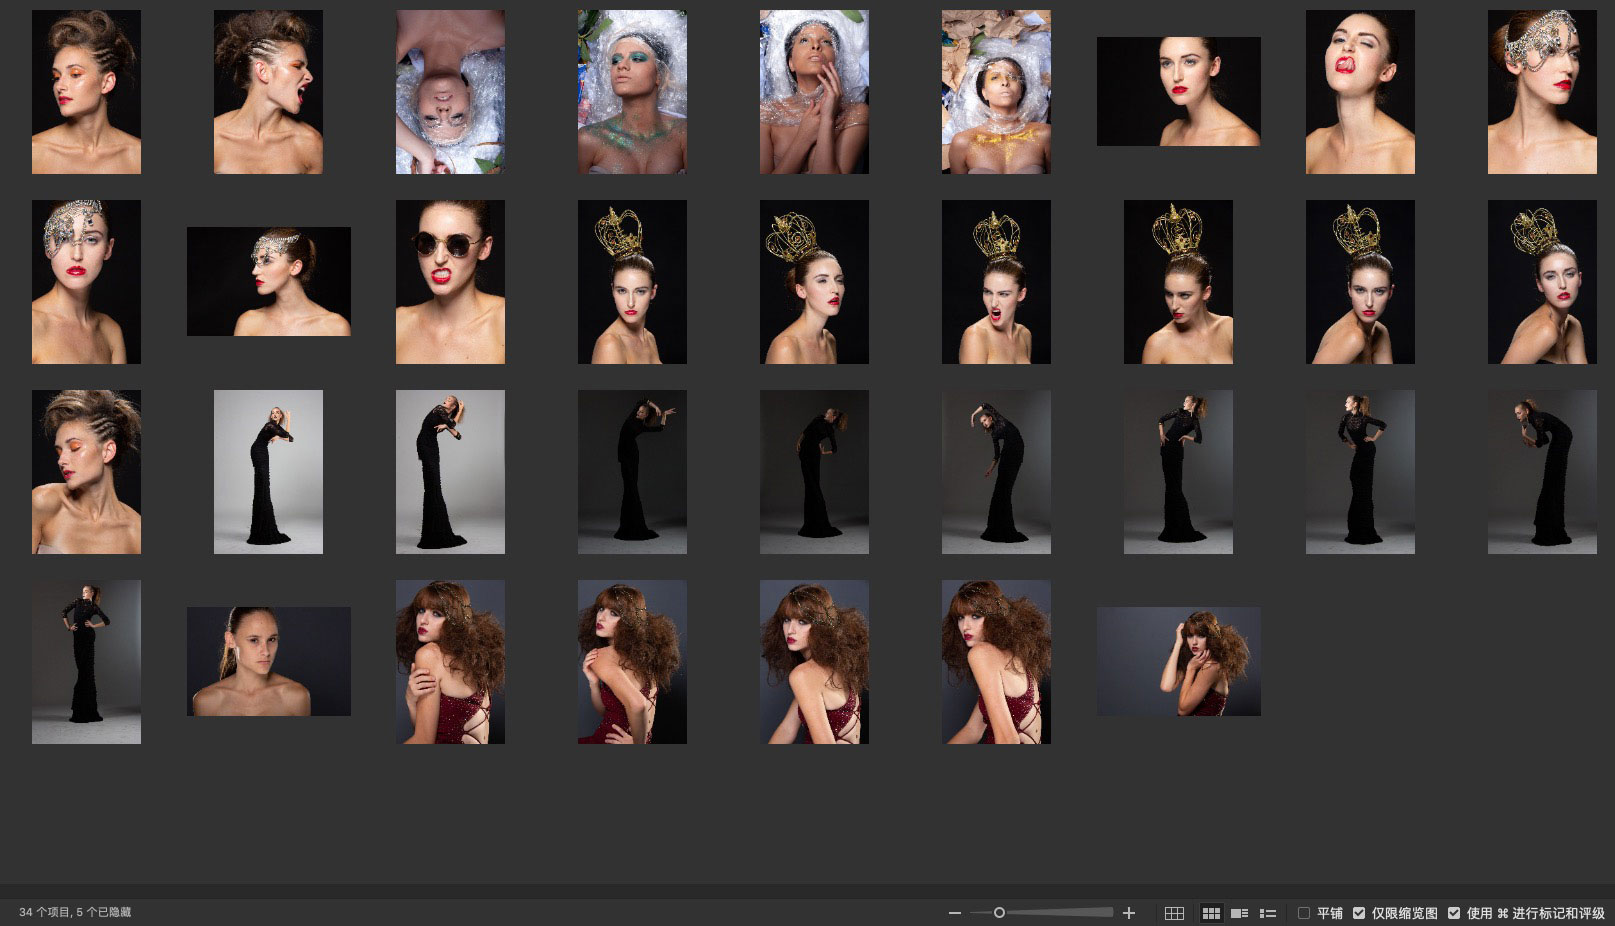Select first gold crown portrait thumbnail
This screenshot has height=926, width=1615.
[x=632, y=281]
